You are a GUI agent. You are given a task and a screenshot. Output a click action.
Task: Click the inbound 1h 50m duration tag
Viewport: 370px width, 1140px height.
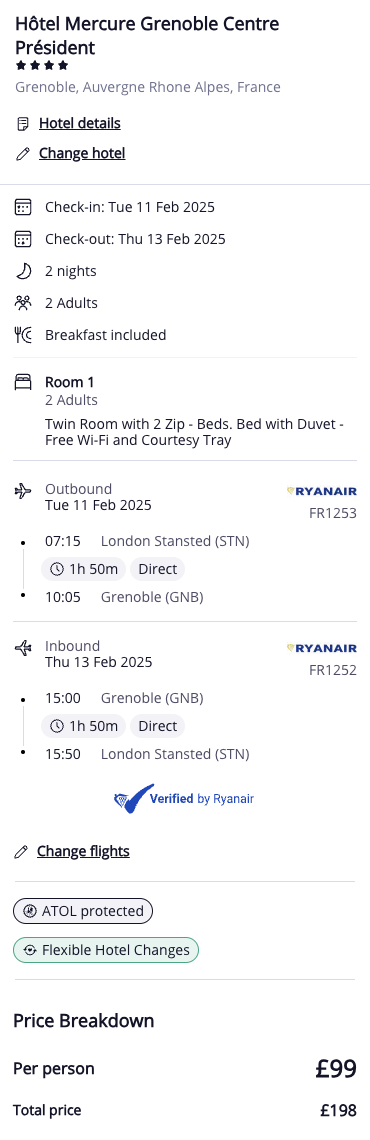pyautogui.click(x=84, y=726)
